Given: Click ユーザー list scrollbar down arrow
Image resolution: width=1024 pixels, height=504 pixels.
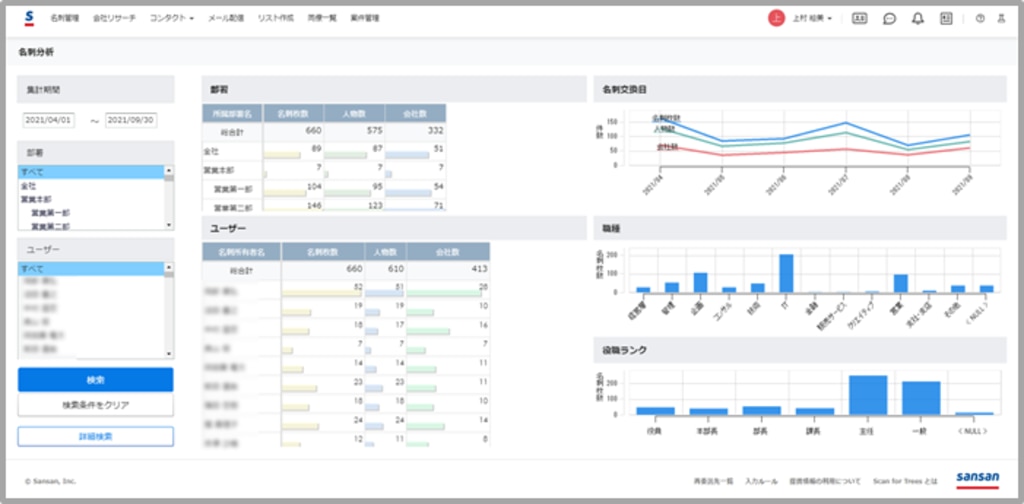Looking at the screenshot, I should [169, 354].
